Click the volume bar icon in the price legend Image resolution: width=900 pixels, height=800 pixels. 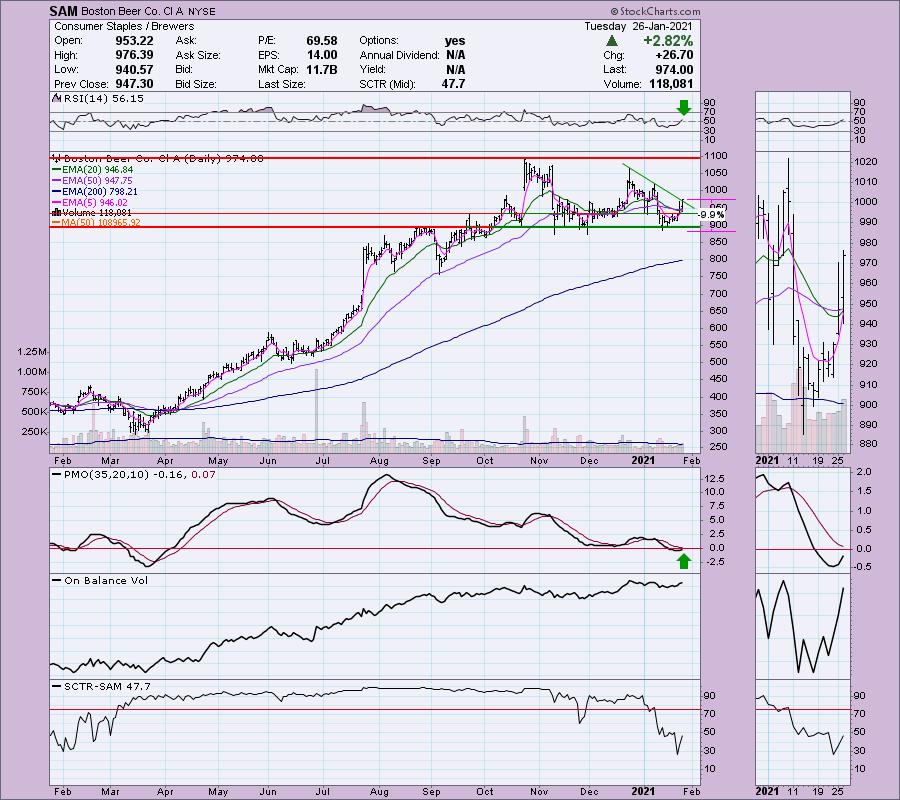[56, 213]
